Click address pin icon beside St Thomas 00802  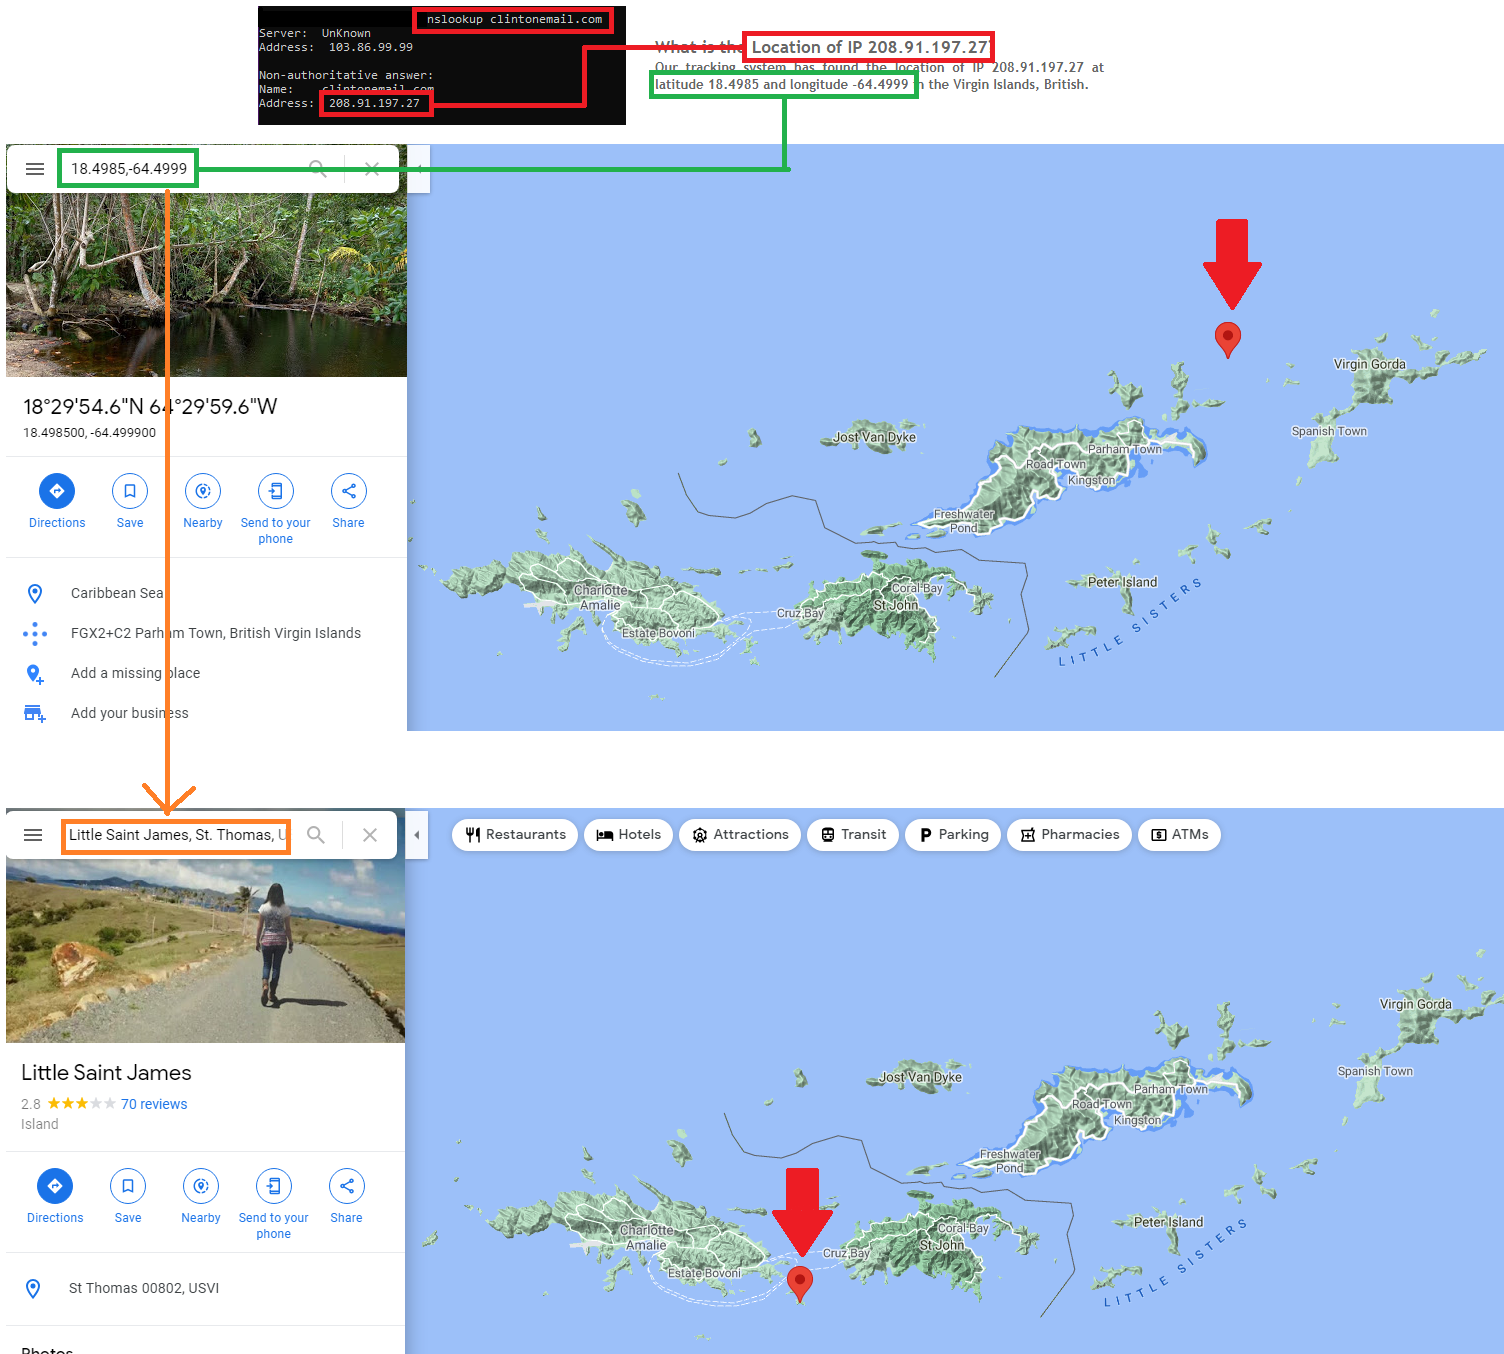point(33,1289)
